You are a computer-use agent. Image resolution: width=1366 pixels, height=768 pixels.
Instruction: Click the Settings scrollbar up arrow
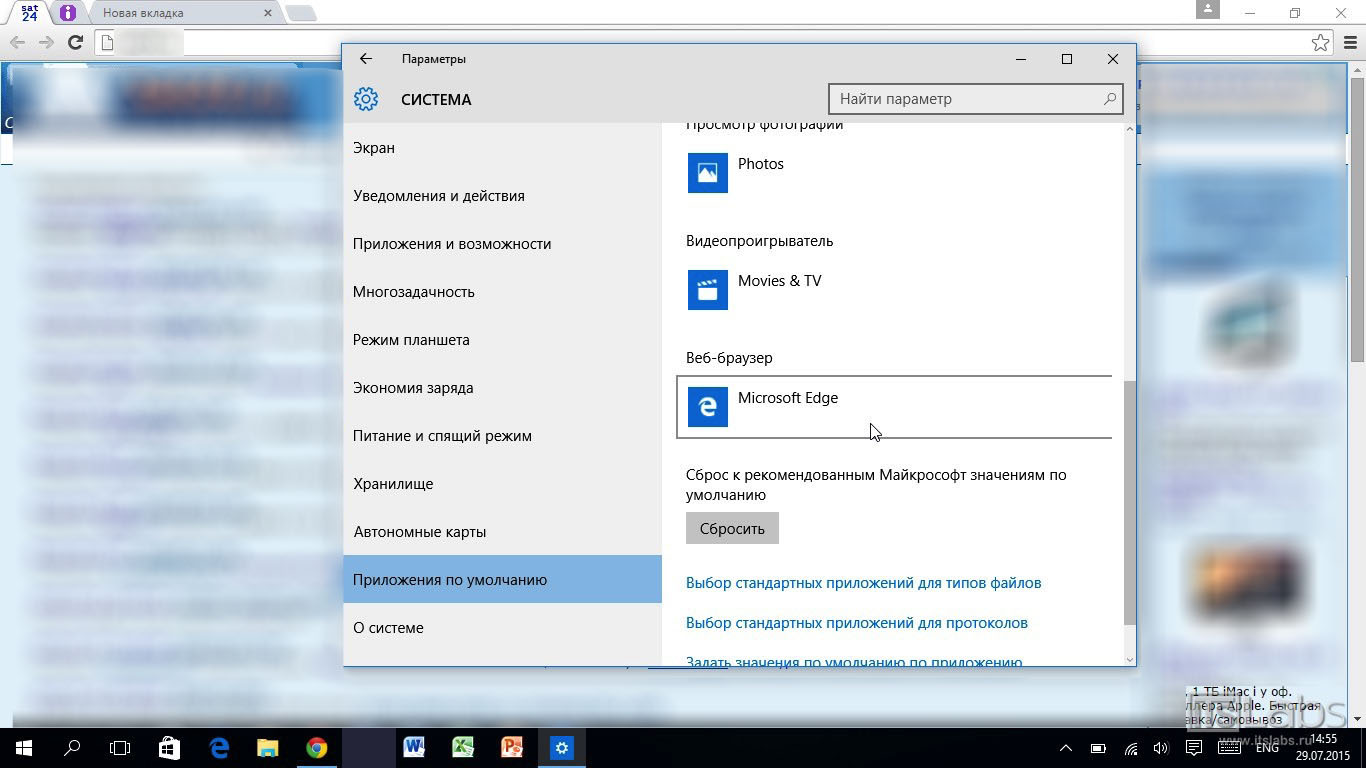1130,129
